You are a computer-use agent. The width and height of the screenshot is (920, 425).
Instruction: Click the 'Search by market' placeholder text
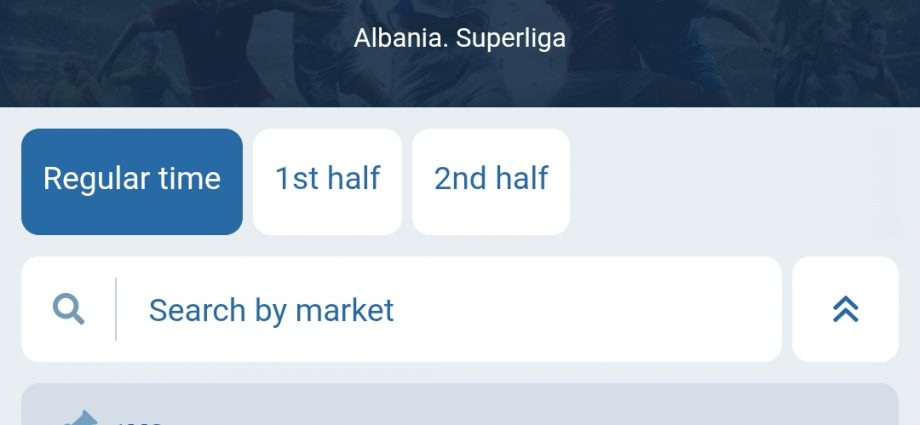(x=271, y=310)
